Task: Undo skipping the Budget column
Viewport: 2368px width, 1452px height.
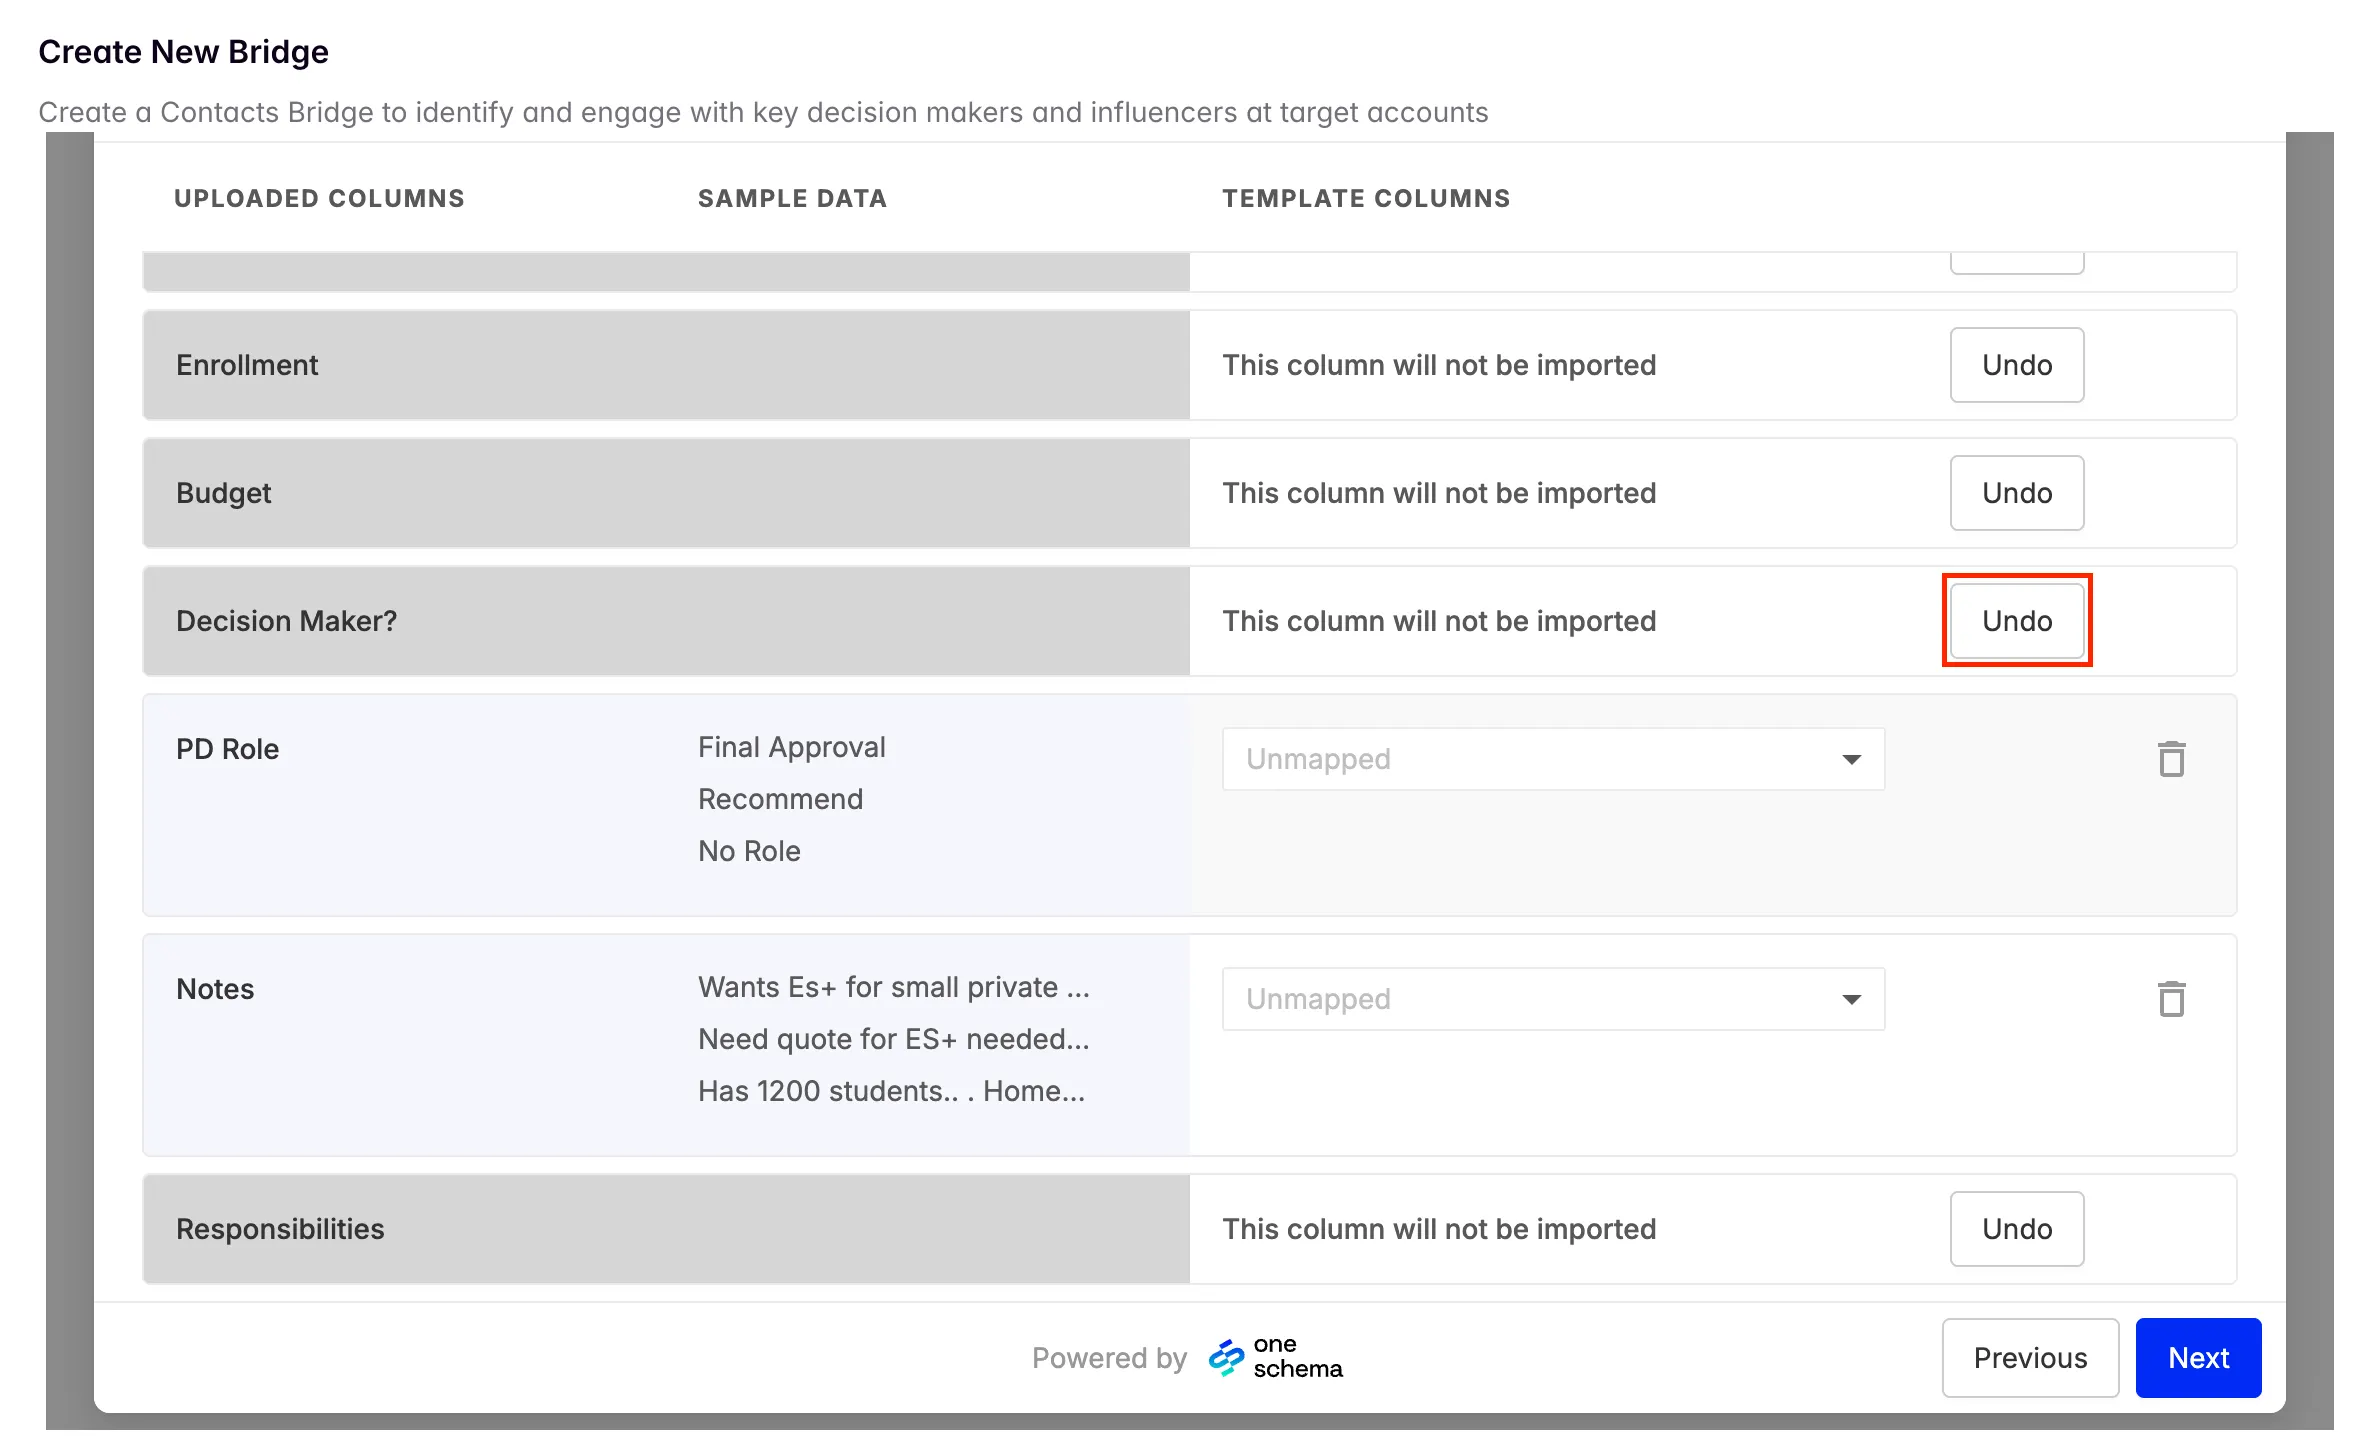Action: [x=2016, y=493]
